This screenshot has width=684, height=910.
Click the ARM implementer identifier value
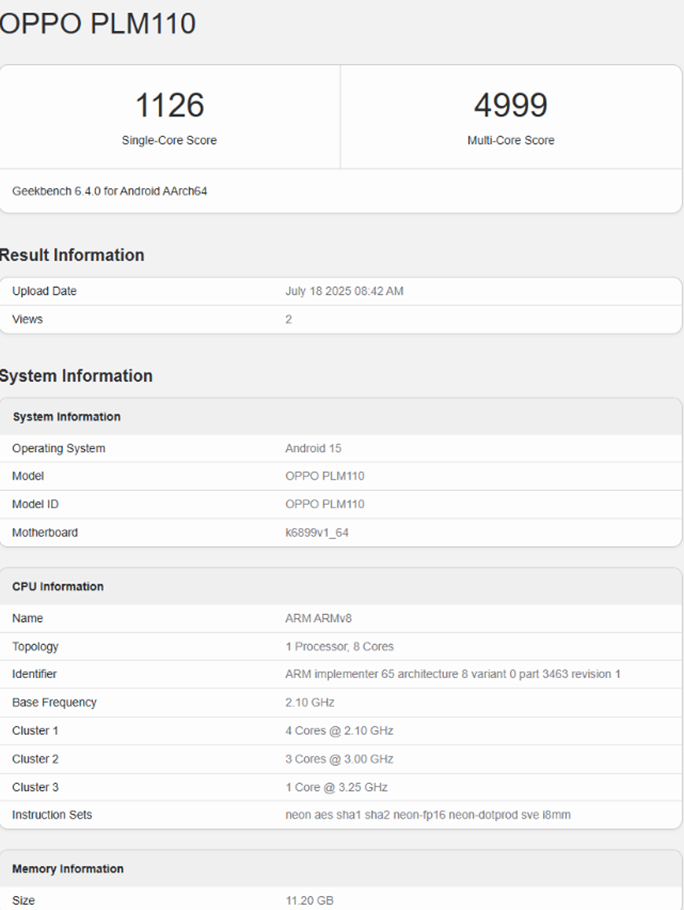click(452, 675)
